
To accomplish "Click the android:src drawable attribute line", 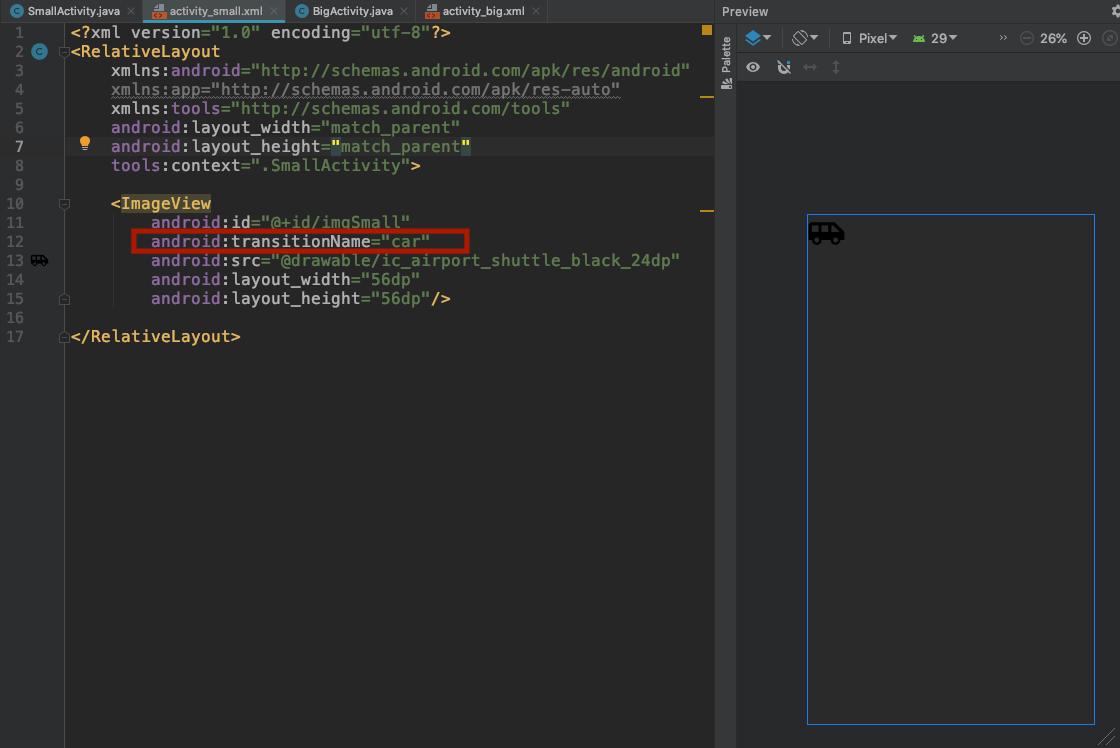I will pyautogui.click(x=415, y=260).
